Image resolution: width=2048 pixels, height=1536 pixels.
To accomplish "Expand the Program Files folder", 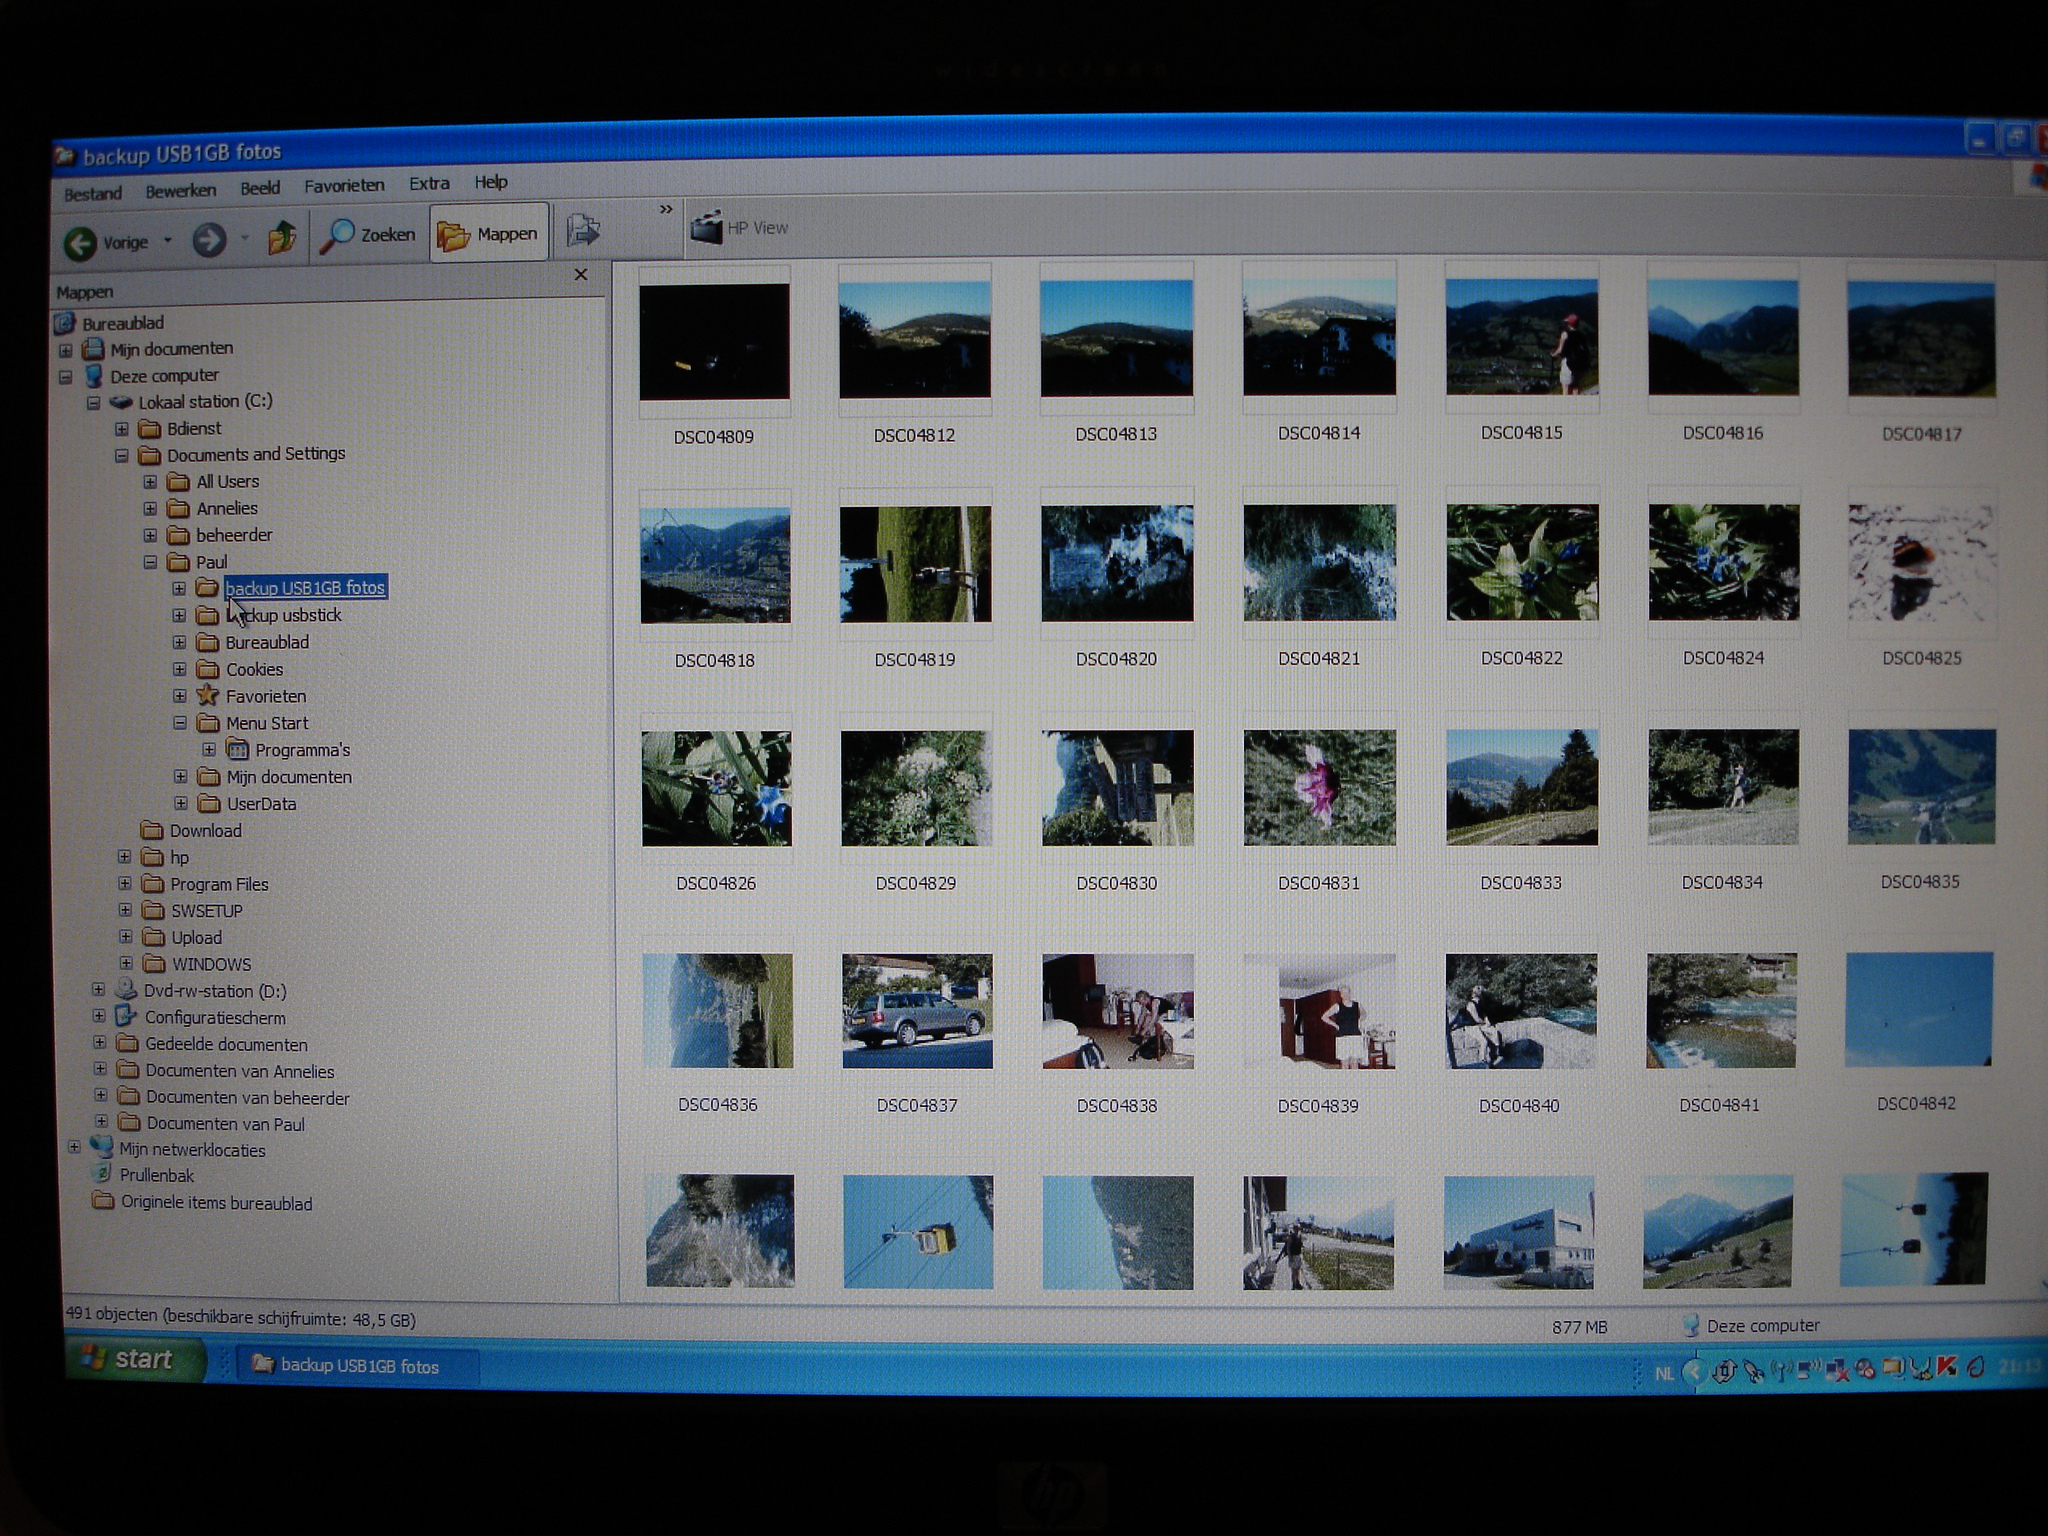I will tap(125, 884).
